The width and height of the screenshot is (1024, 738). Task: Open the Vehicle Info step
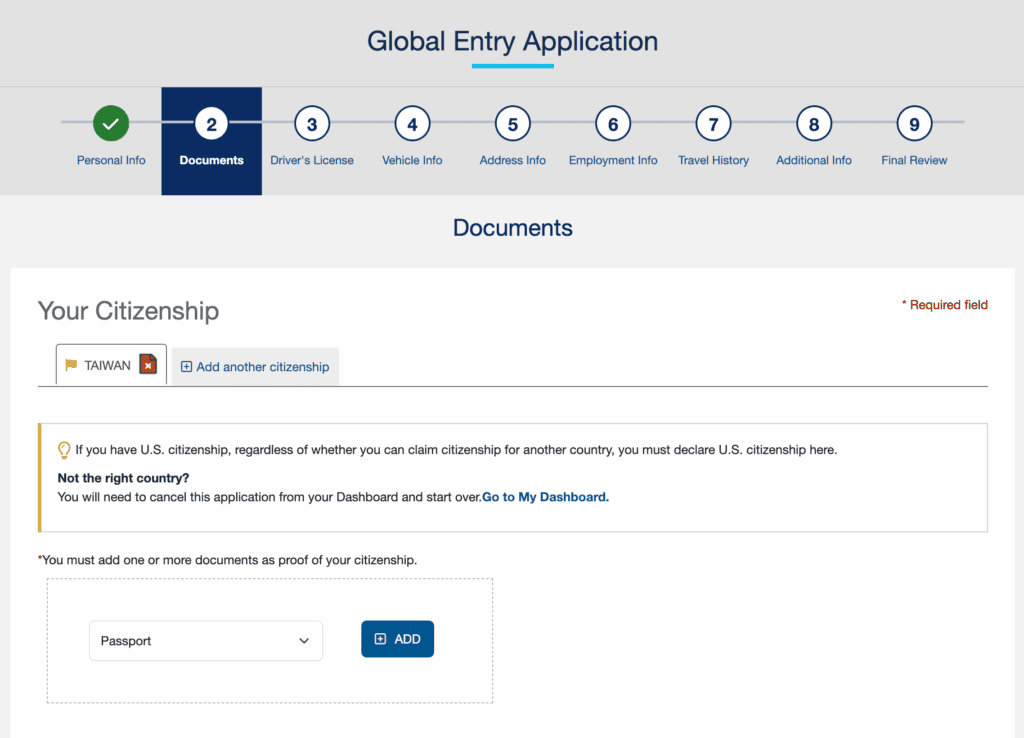[412, 123]
